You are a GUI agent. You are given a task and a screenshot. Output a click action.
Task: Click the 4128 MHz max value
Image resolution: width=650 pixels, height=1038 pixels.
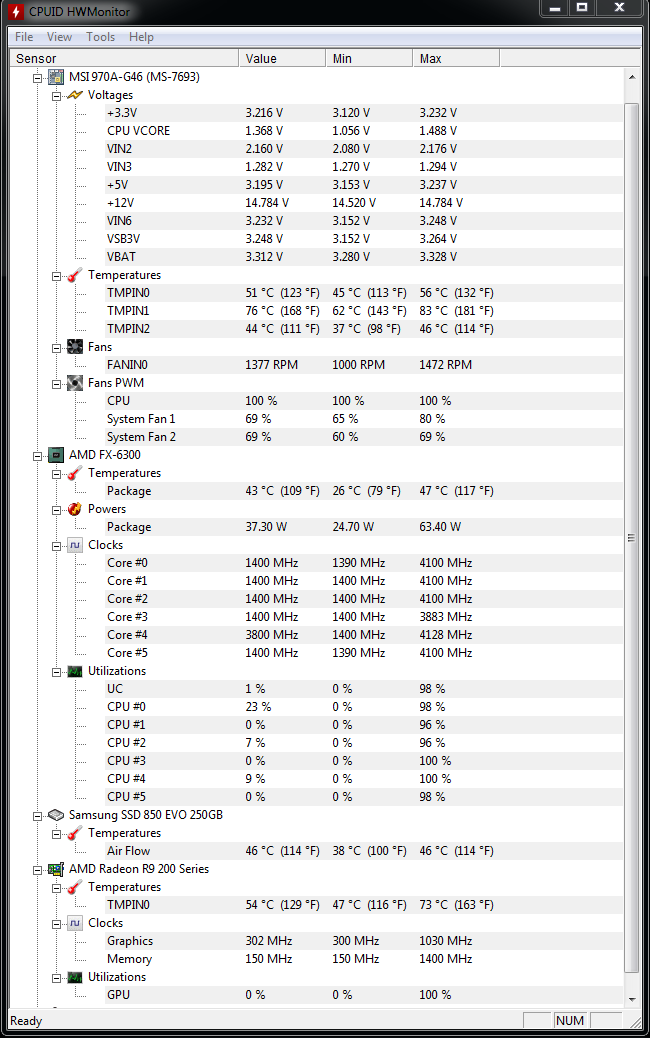coord(445,635)
